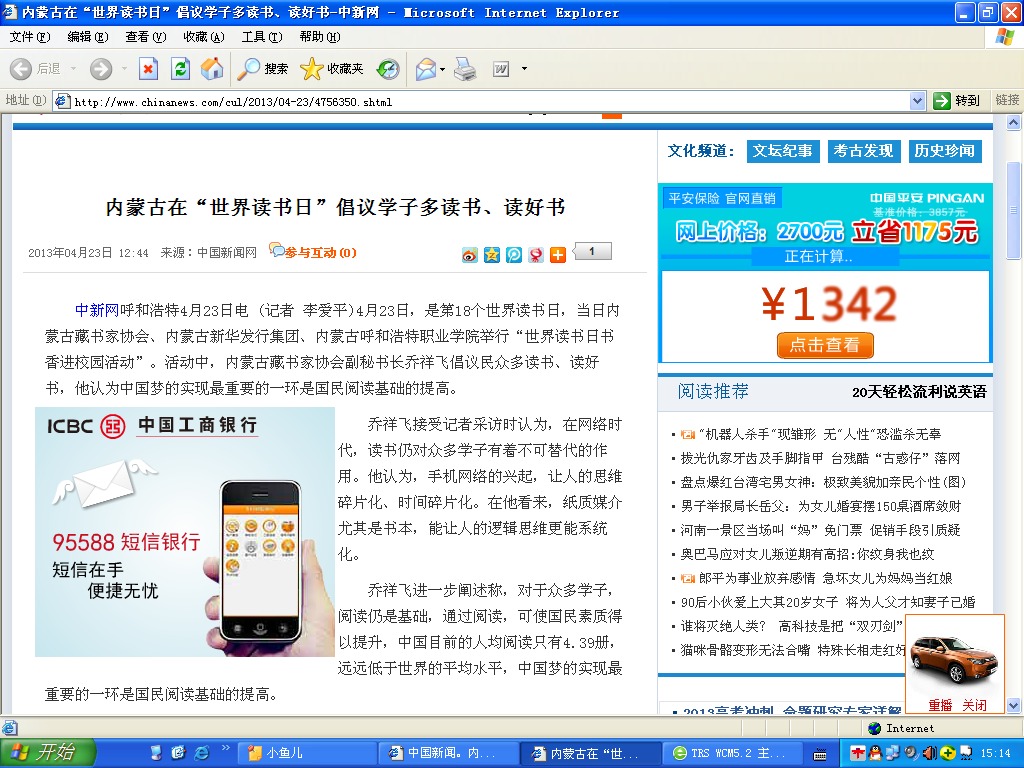Viewport: 1024px width, 768px height.
Task: Share article to QQ Zone star icon
Action: pyautogui.click(x=492, y=255)
